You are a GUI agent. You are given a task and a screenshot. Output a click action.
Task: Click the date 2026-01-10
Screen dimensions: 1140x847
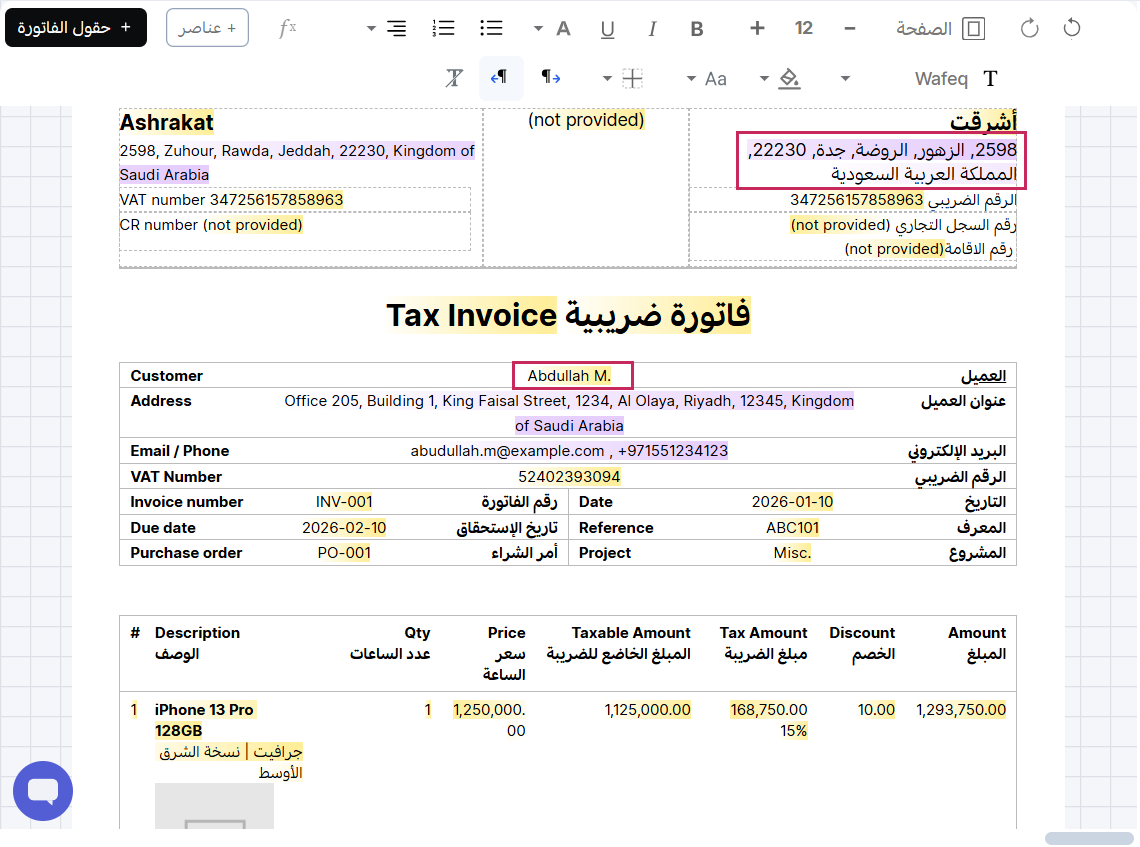[x=792, y=502]
